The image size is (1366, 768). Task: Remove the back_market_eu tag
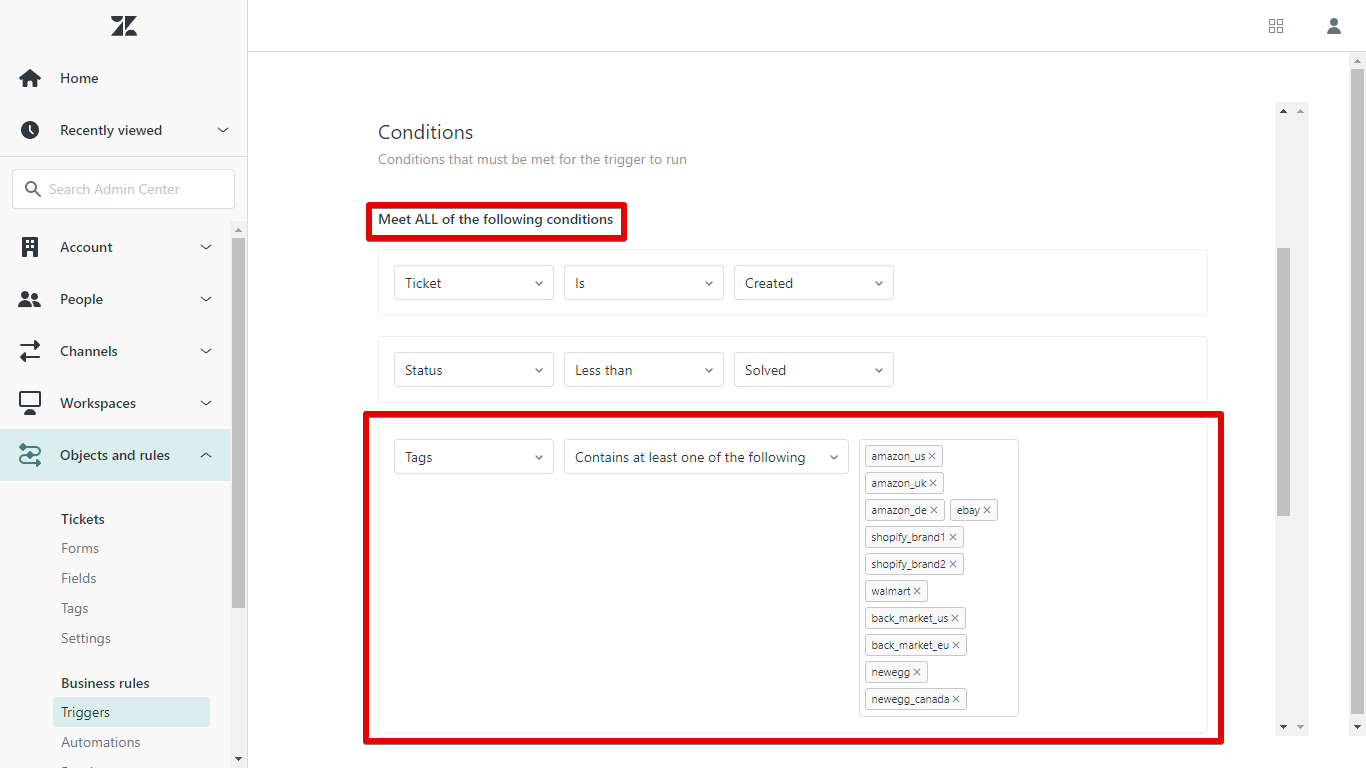click(956, 645)
